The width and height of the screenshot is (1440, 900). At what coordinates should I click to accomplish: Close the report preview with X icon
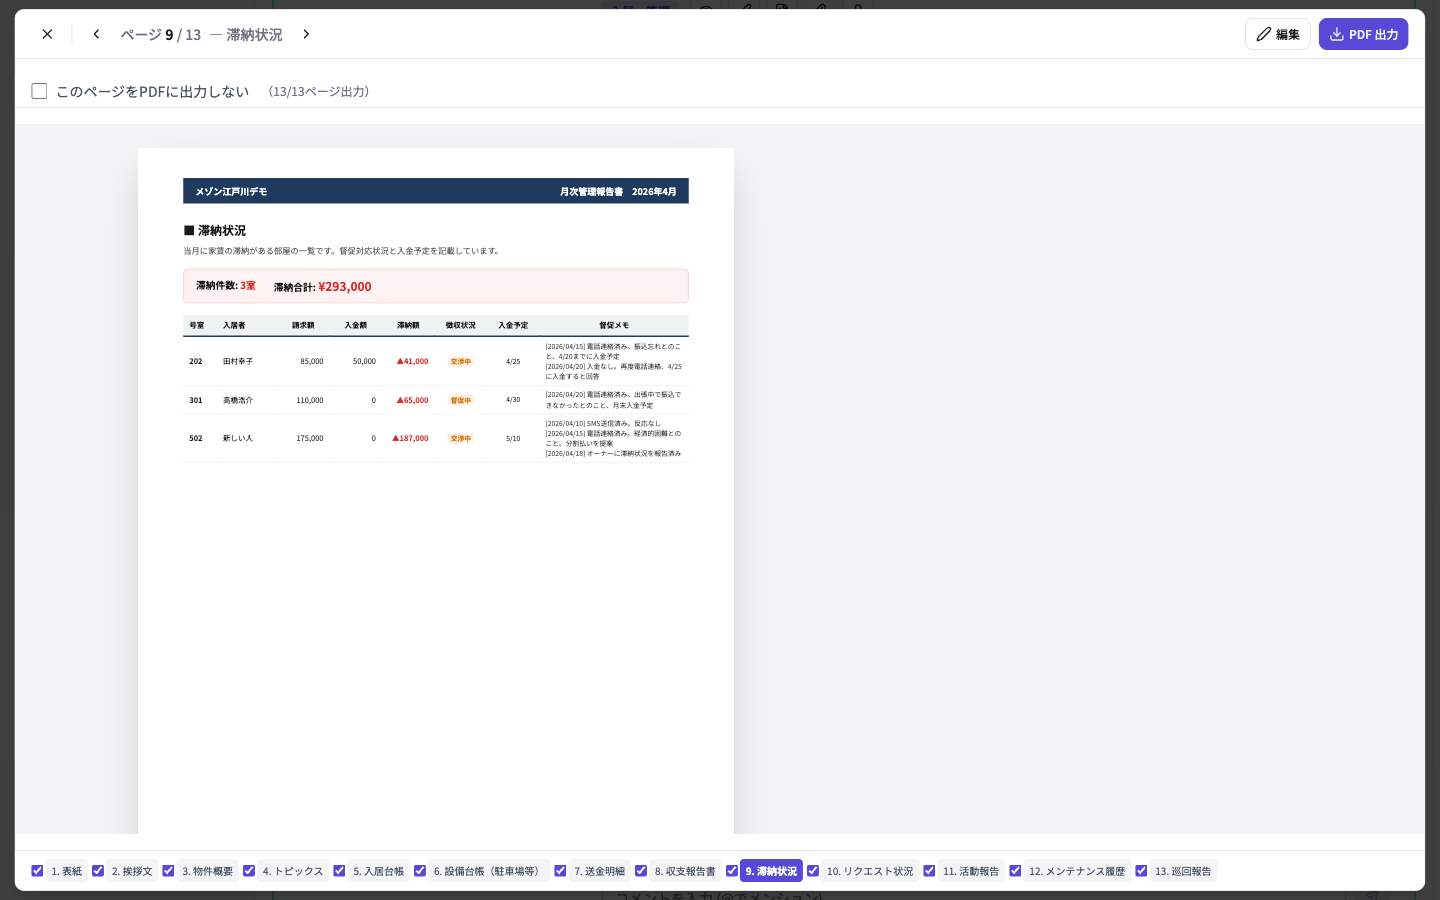click(x=47, y=34)
